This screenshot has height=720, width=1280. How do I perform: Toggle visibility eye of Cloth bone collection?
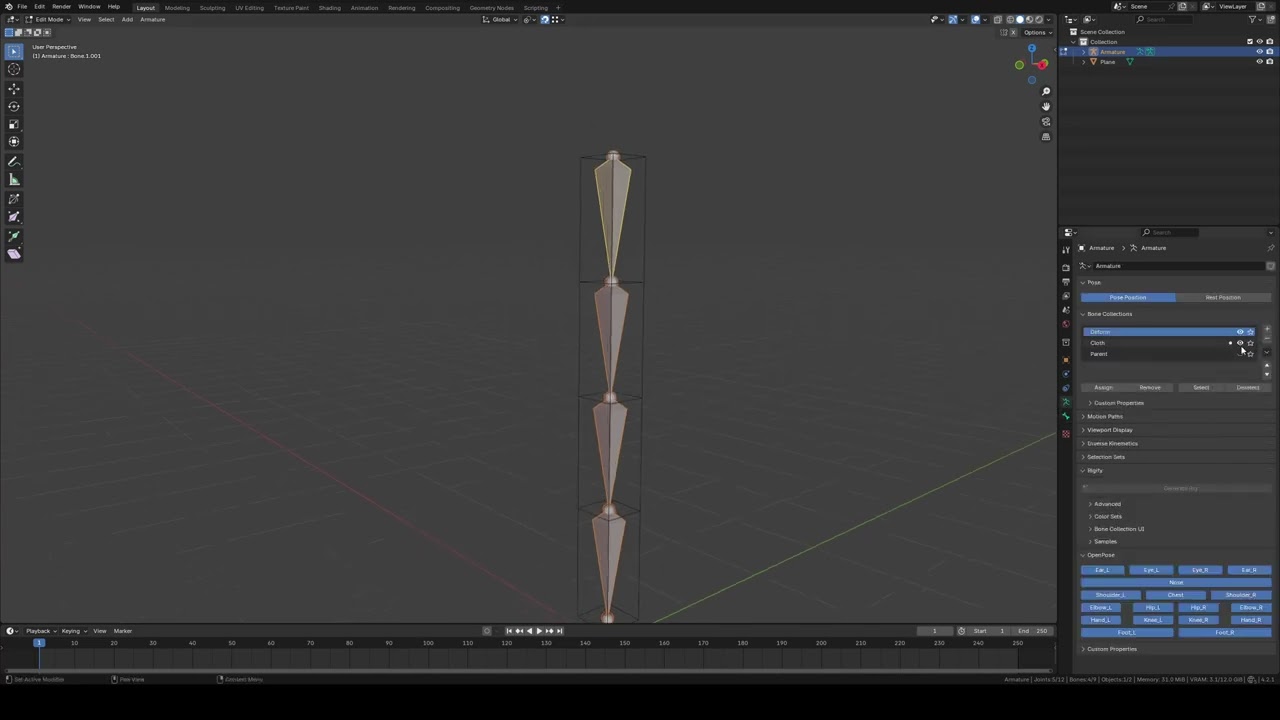coord(1240,343)
